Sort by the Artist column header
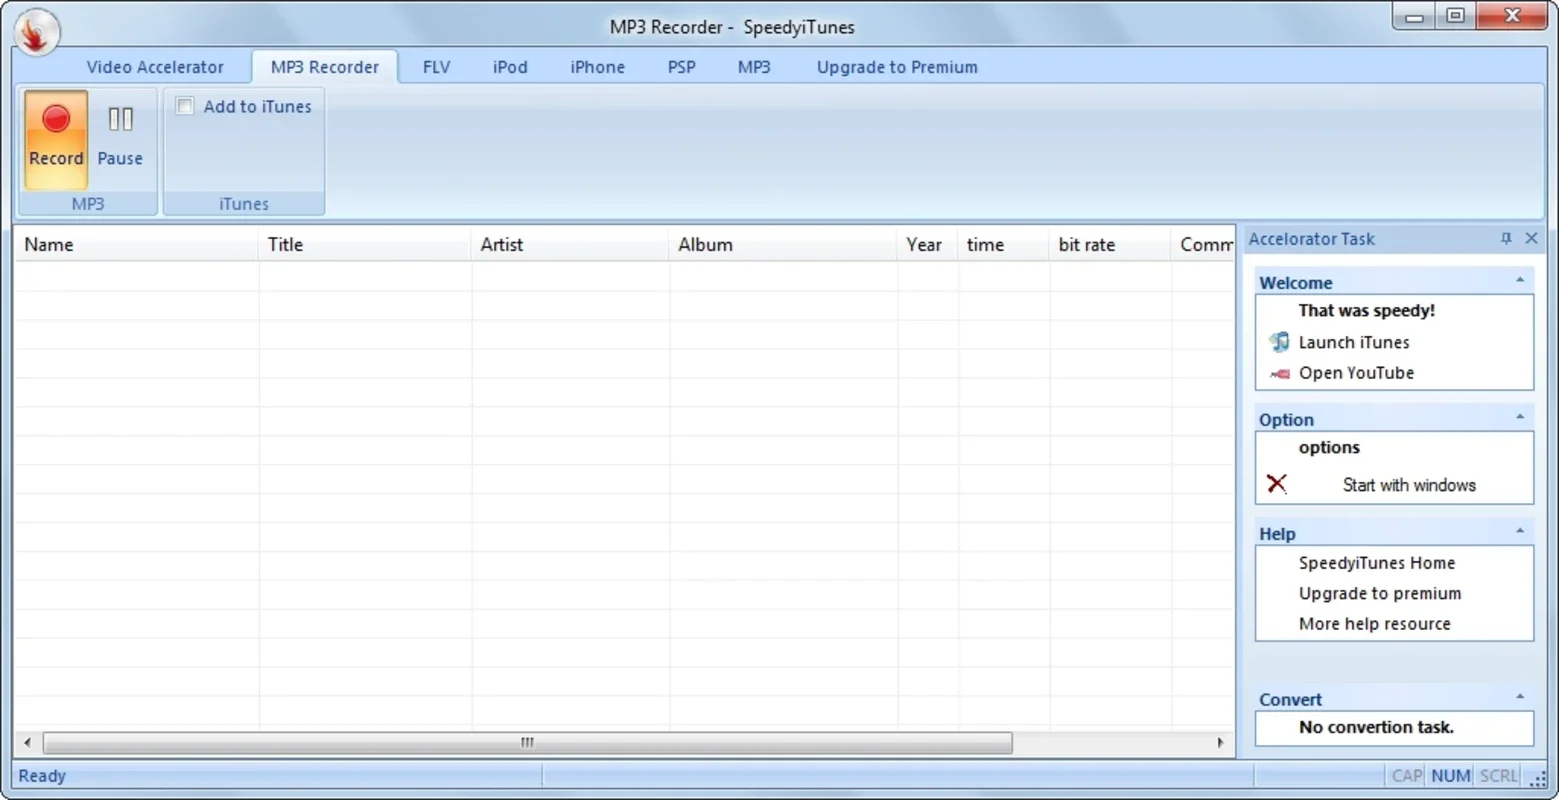Image resolution: width=1559 pixels, height=800 pixels. pos(570,244)
